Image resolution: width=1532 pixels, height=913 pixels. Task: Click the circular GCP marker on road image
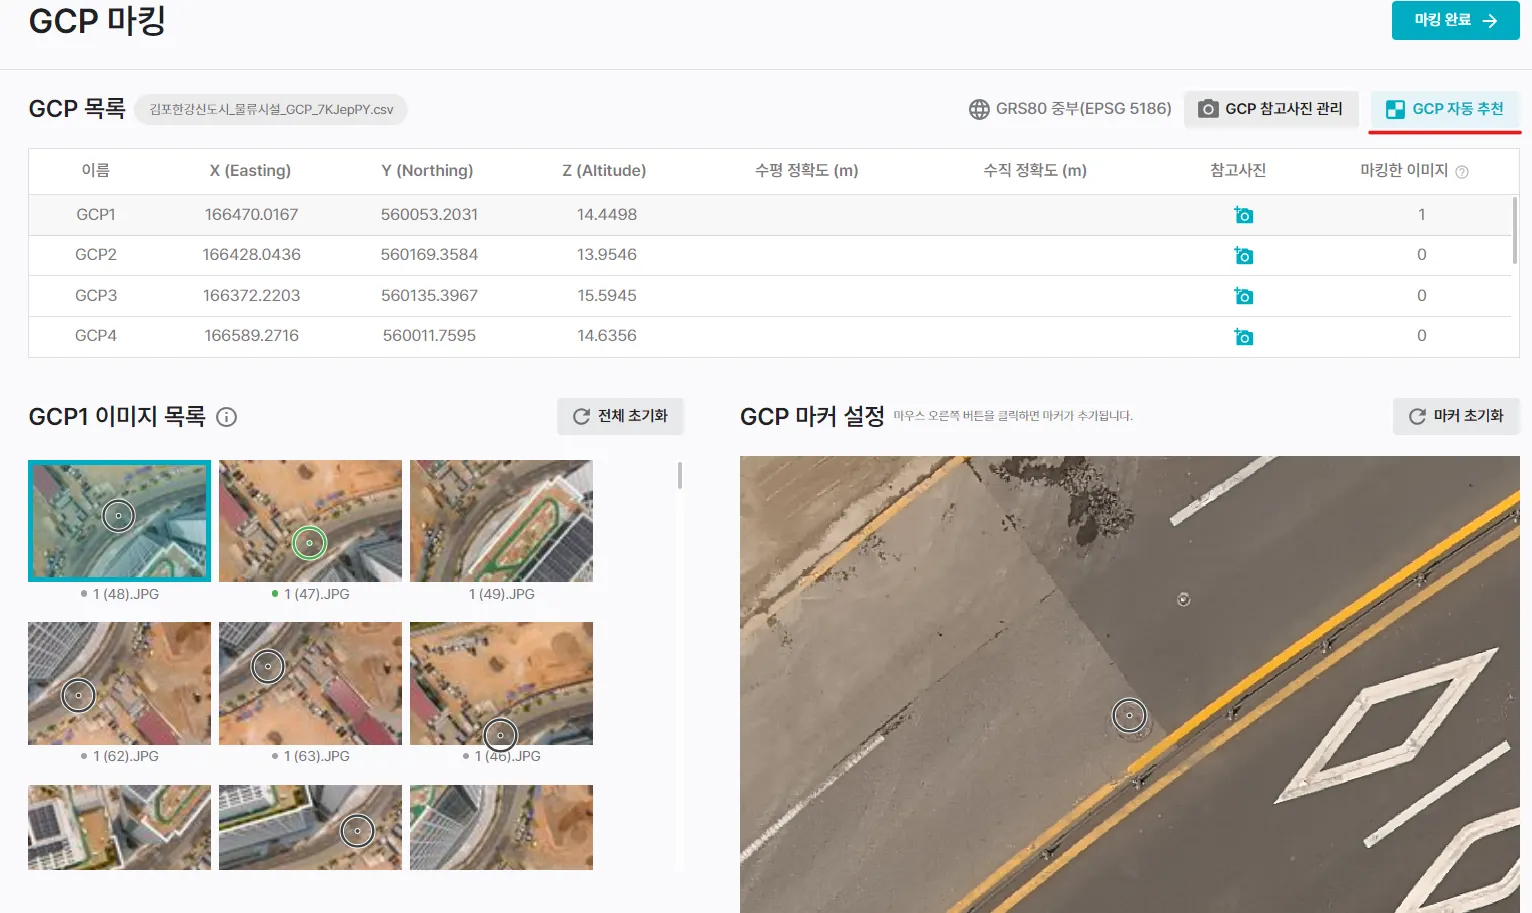(1129, 715)
